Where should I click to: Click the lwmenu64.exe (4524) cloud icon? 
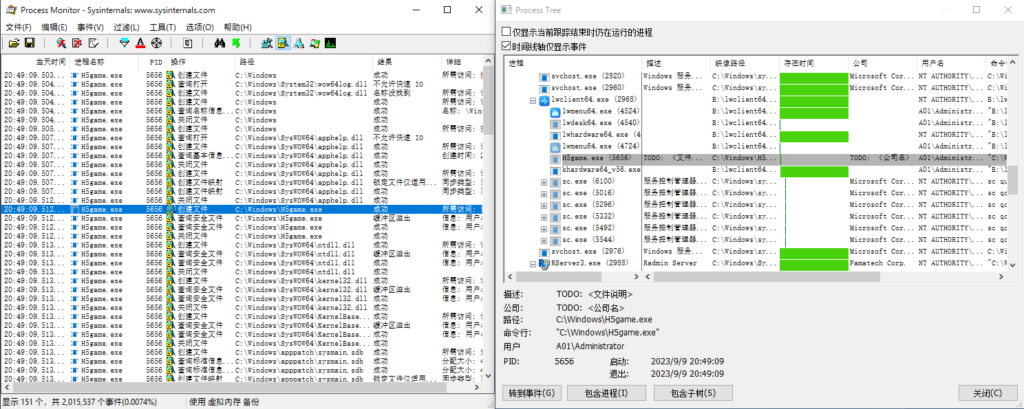point(555,112)
